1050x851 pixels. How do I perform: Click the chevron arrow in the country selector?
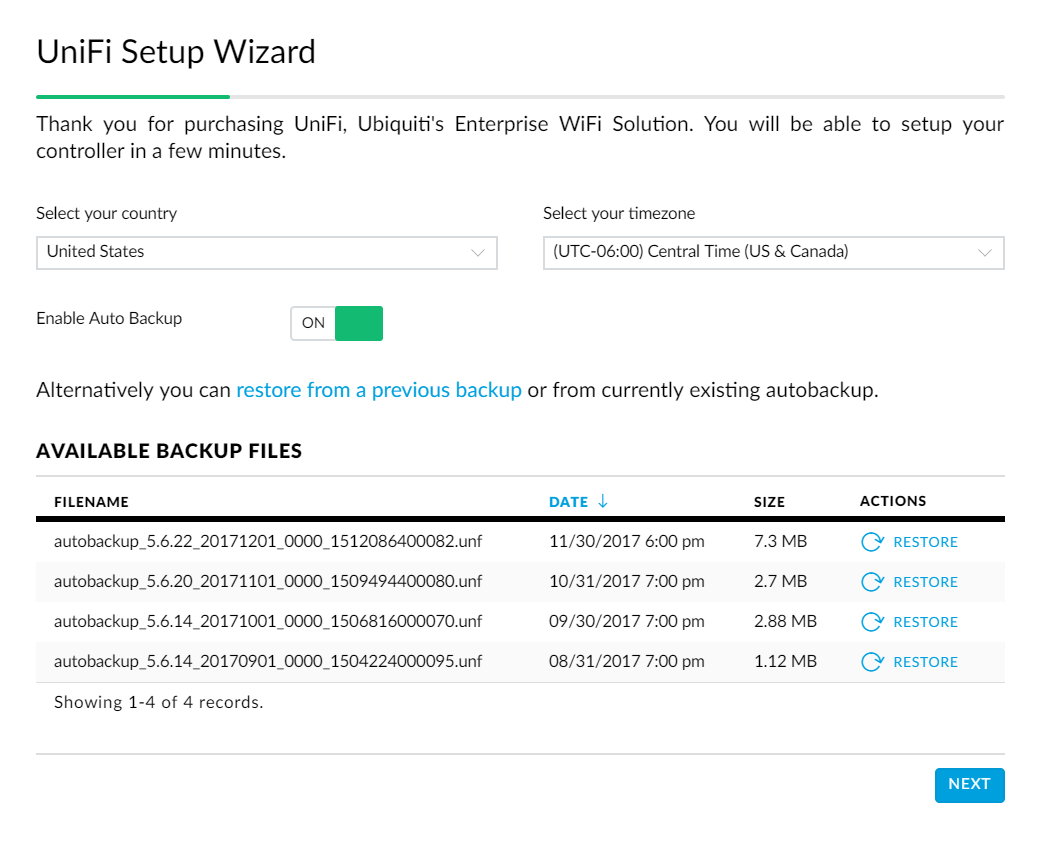pos(477,253)
